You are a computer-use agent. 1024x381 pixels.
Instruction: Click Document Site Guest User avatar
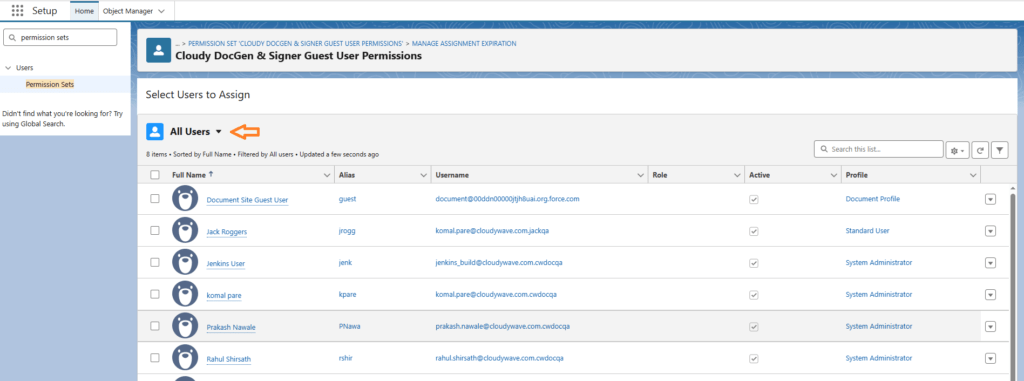[x=185, y=199]
